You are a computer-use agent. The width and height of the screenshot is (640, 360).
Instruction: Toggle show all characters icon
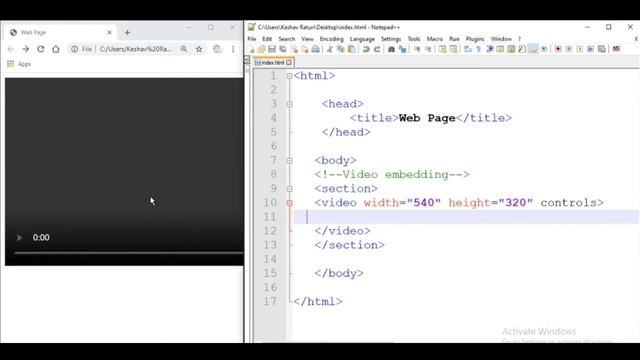[x=478, y=49]
